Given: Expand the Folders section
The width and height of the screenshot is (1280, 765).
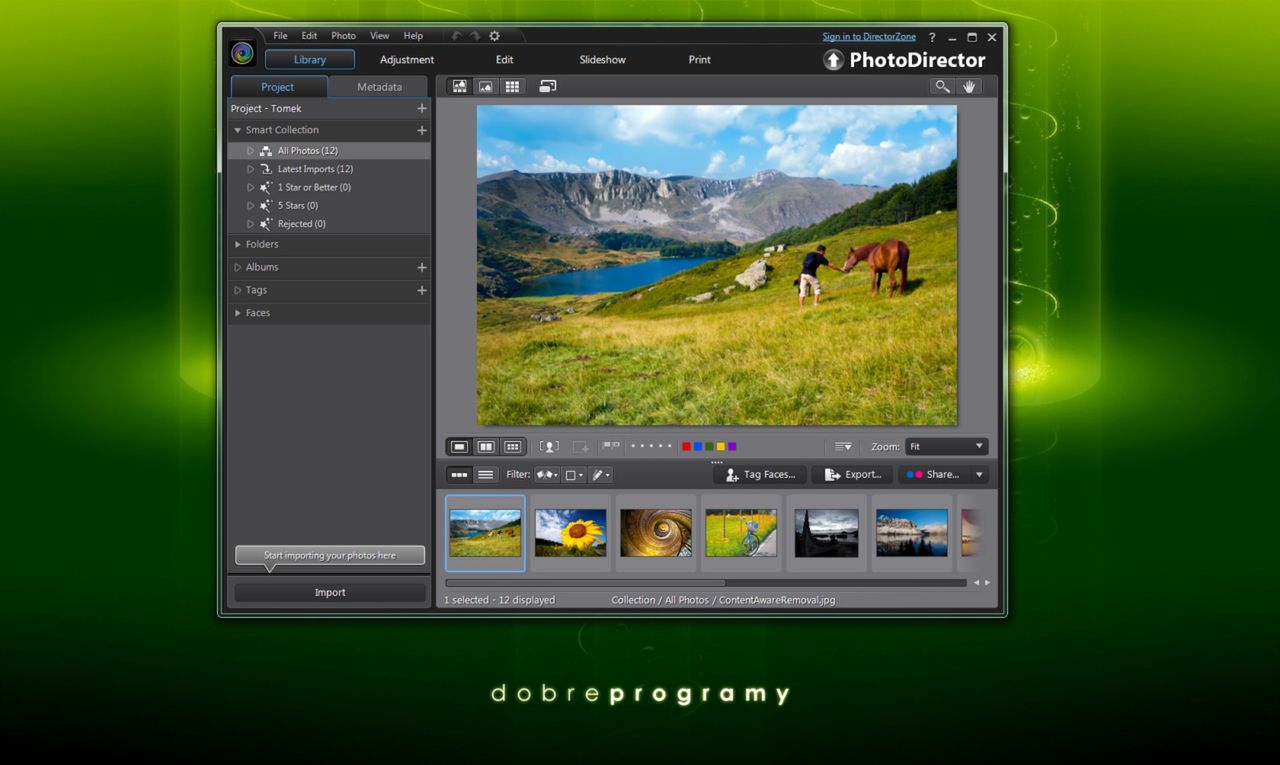Looking at the screenshot, I should point(238,244).
